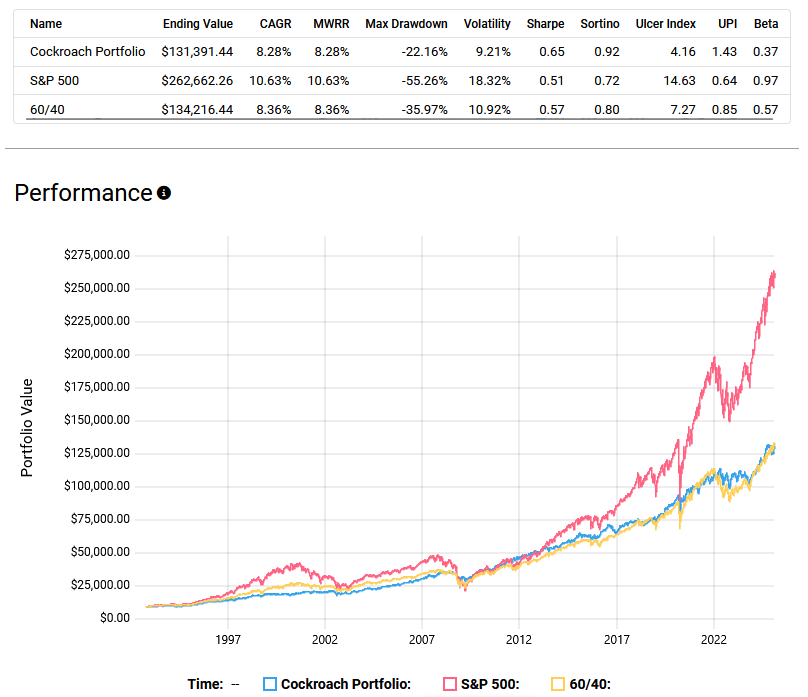
Task: Click the $100,000.00 y-axis label
Action: [97, 486]
